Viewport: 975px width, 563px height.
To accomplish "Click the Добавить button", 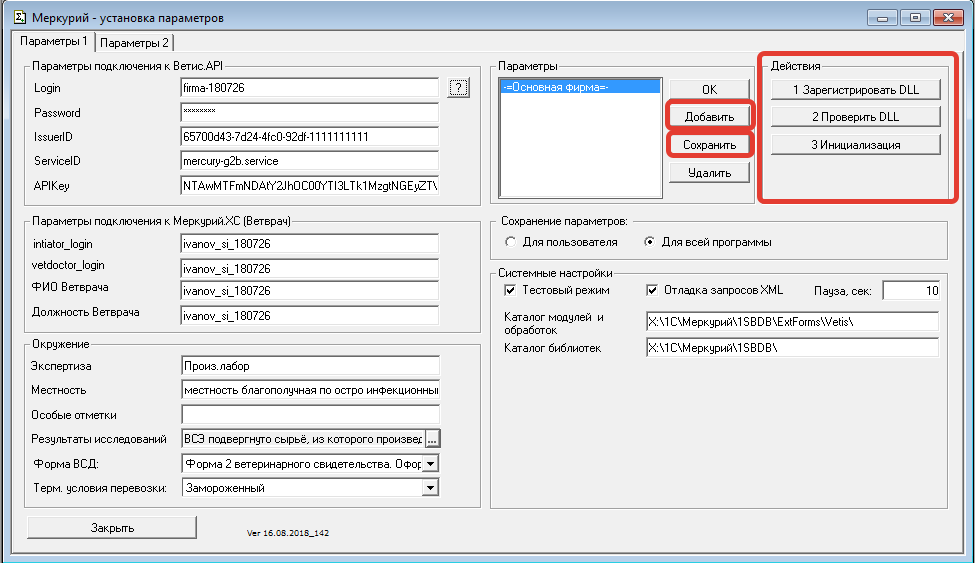I will pyautogui.click(x=709, y=117).
